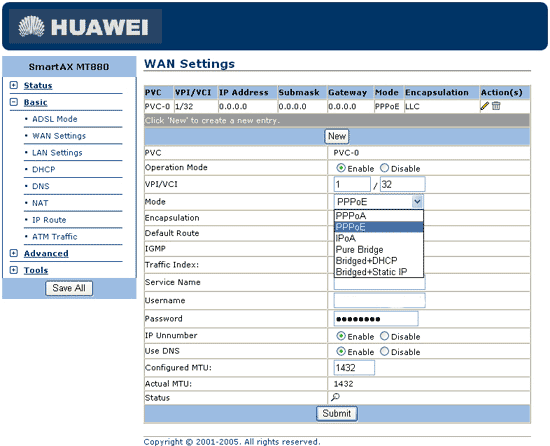Open ATM Traffic in sidebar
This screenshot has height=446, width=550.
tap(55, 237)
